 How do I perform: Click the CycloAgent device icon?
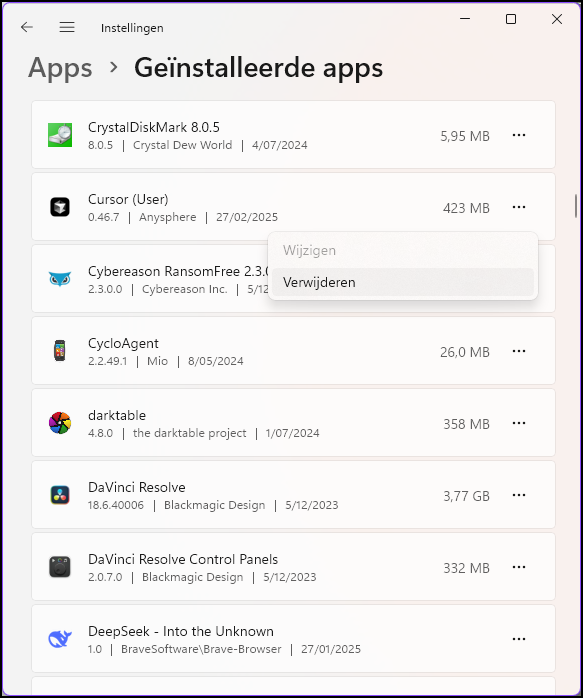pyautogui.click(x=60, y=350)
